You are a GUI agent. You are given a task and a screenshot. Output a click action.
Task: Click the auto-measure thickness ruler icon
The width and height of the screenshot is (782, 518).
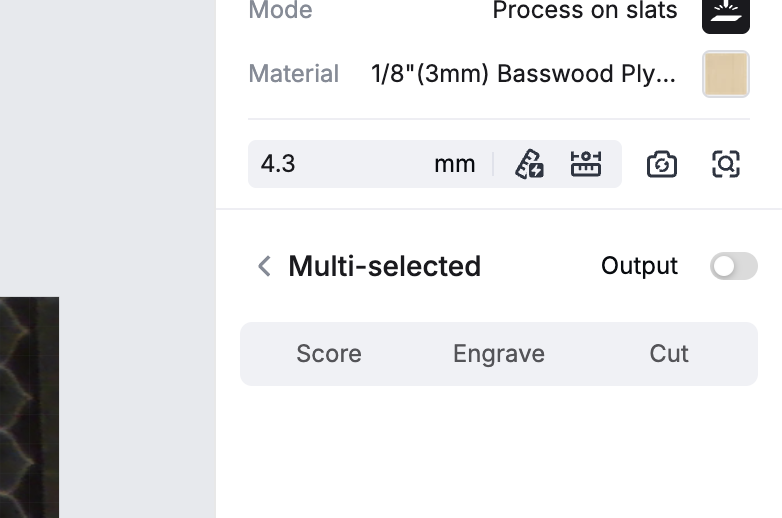point(529,164)
